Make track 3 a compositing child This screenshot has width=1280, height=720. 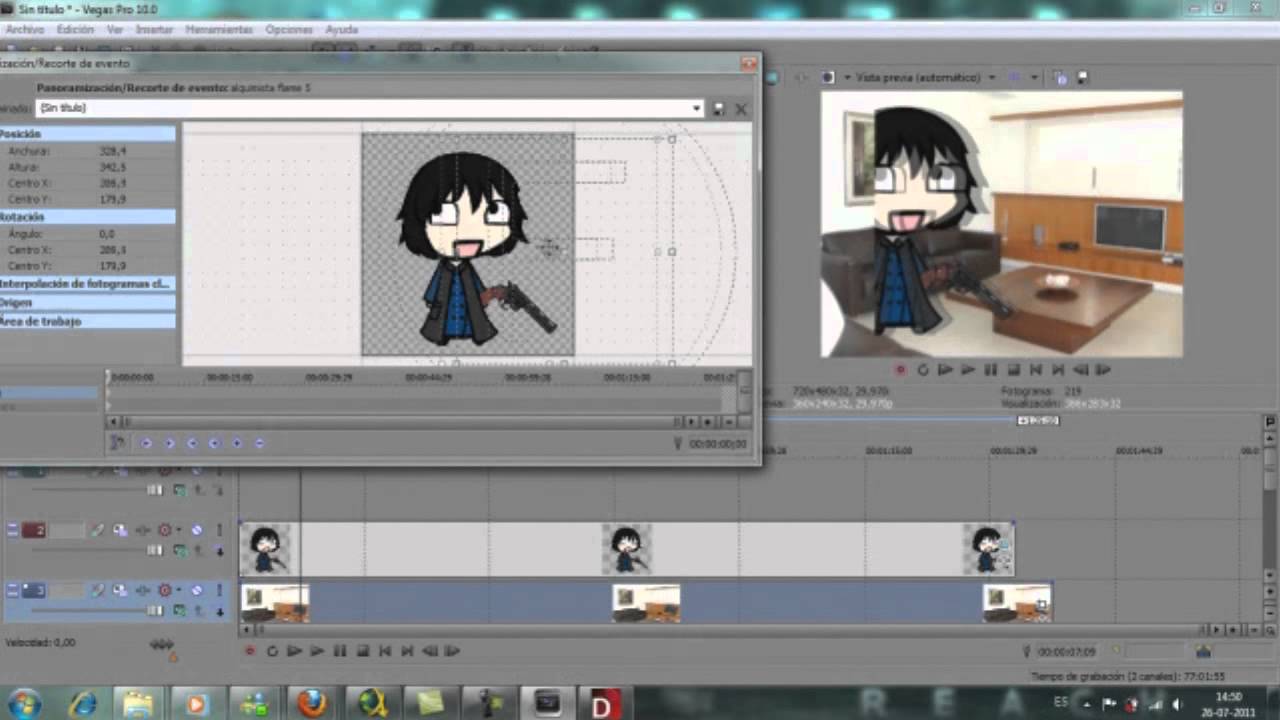[219, 610]
